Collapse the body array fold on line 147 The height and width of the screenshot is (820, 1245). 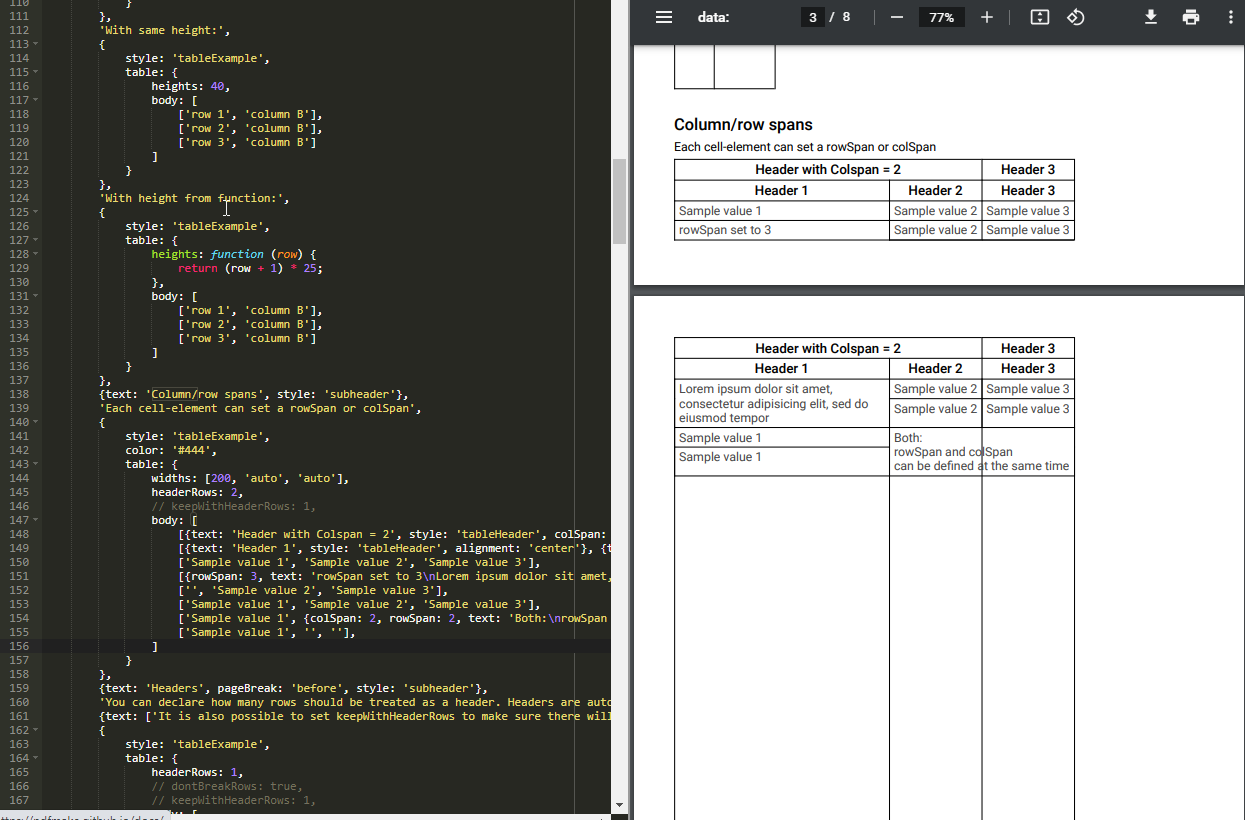[x=37, y=519]
